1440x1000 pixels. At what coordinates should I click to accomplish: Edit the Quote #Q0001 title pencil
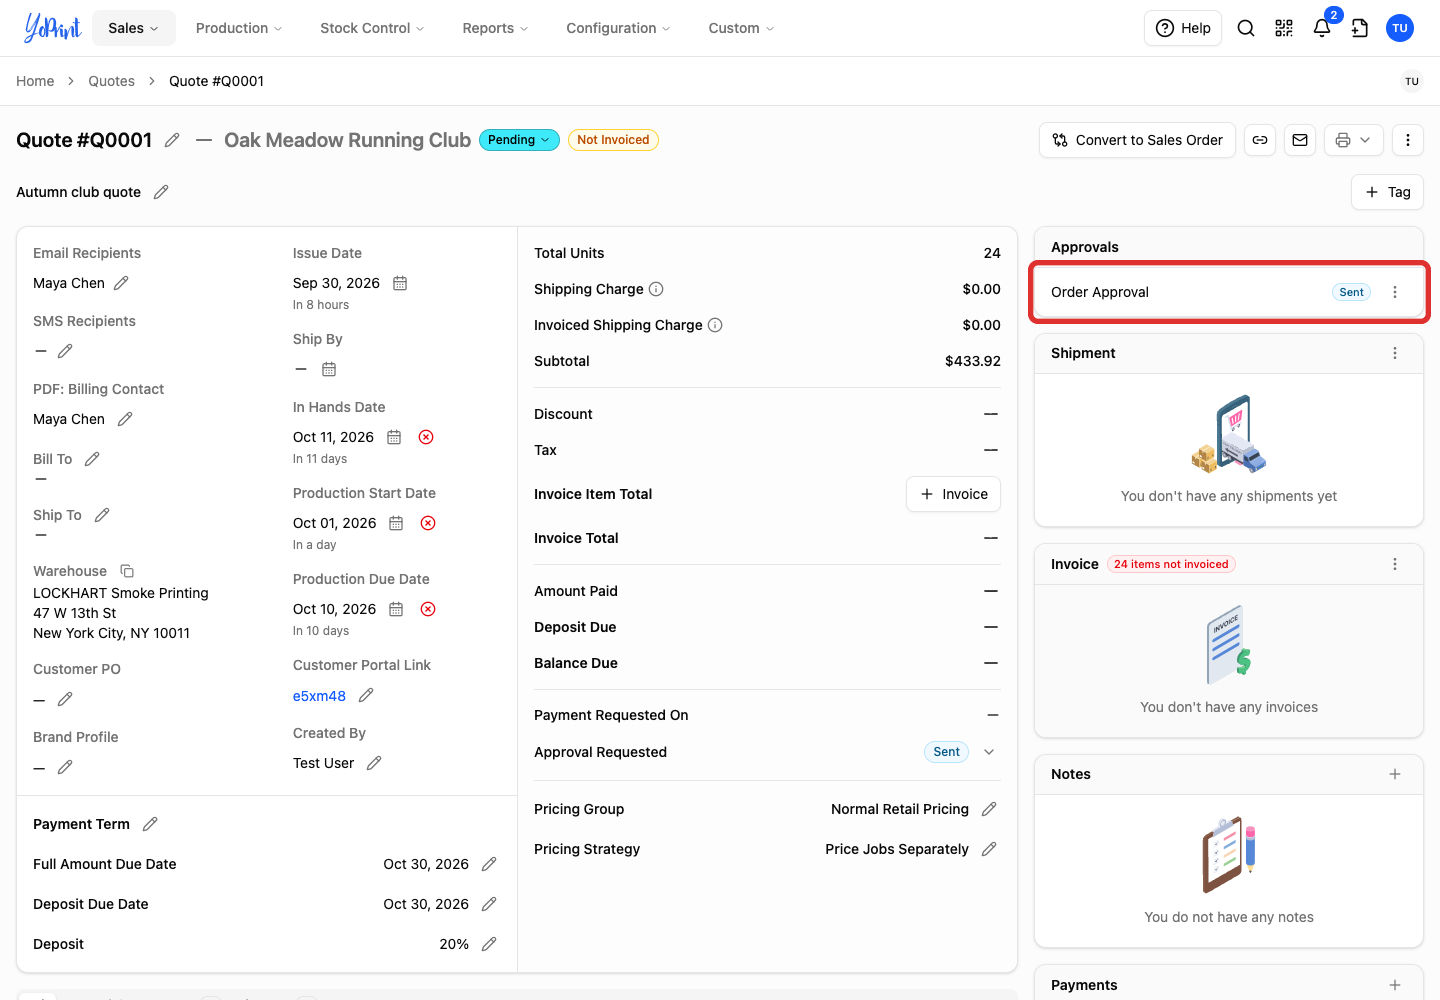(172, 140)
